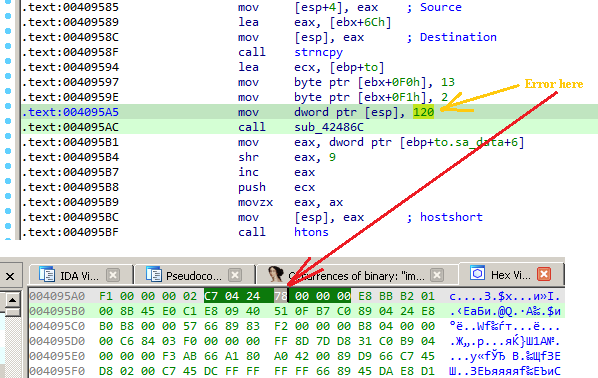Screen dimensions: 598x378
Task: Click hex row address 004095A0
Action: 57,296
